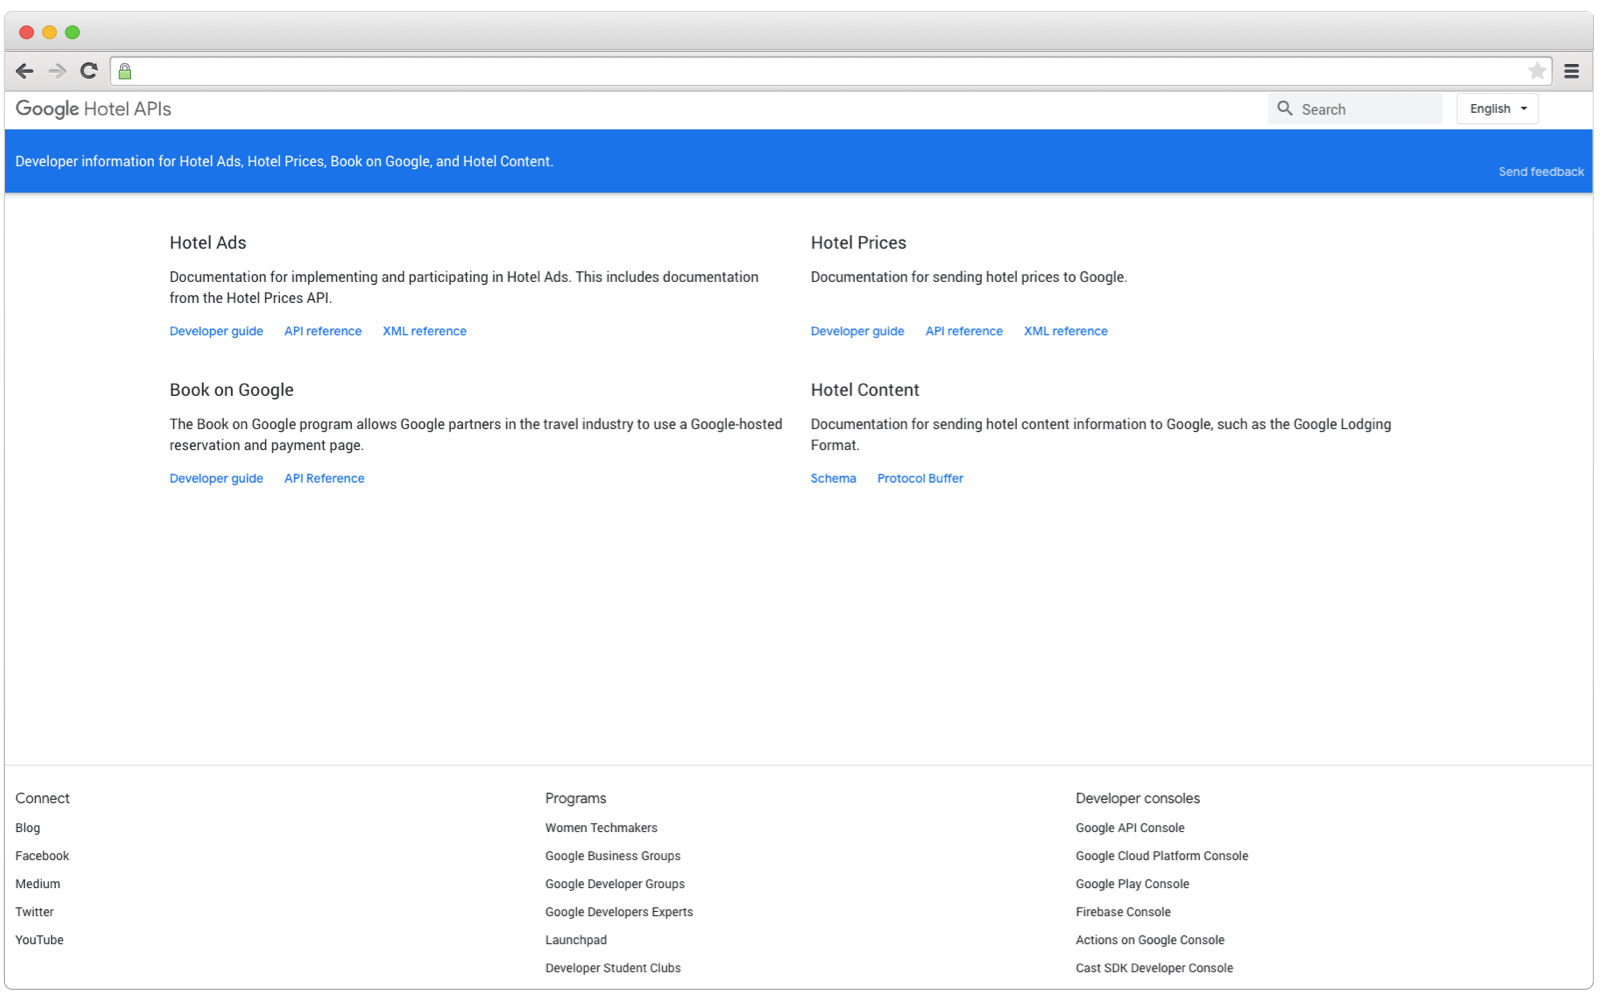Minimize the window with the yellow button
The height and width of the screenshot is (1000, 1600).
(x=49, y=32)
